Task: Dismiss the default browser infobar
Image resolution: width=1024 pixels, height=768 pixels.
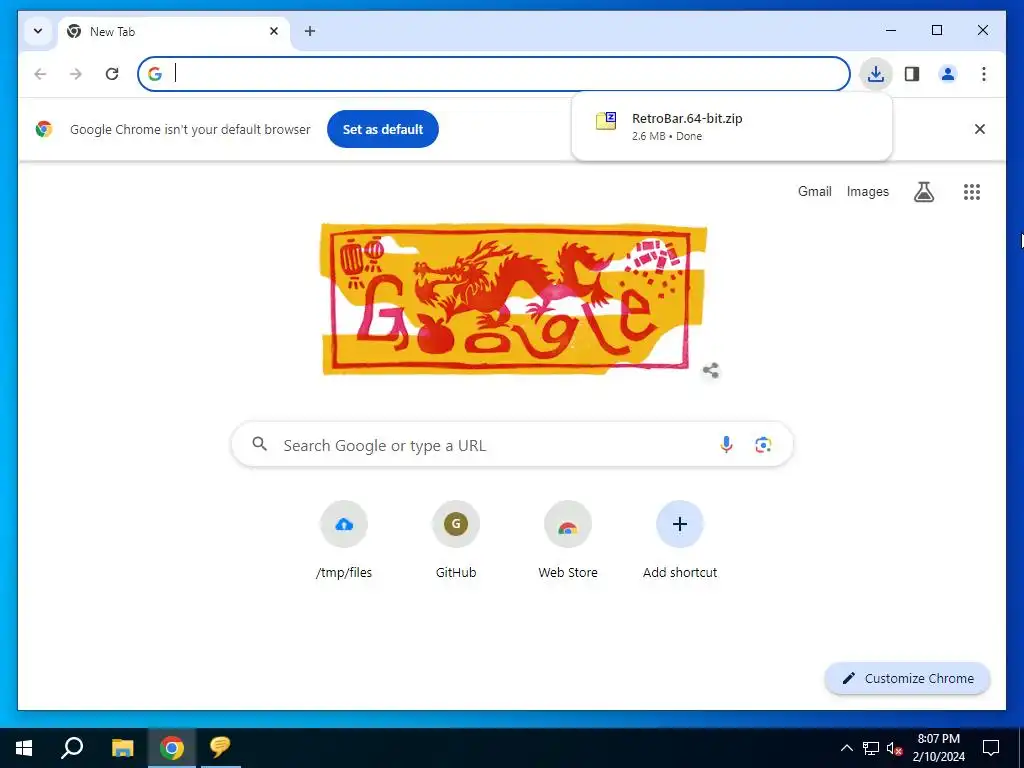Action: [x=980, y=129]
